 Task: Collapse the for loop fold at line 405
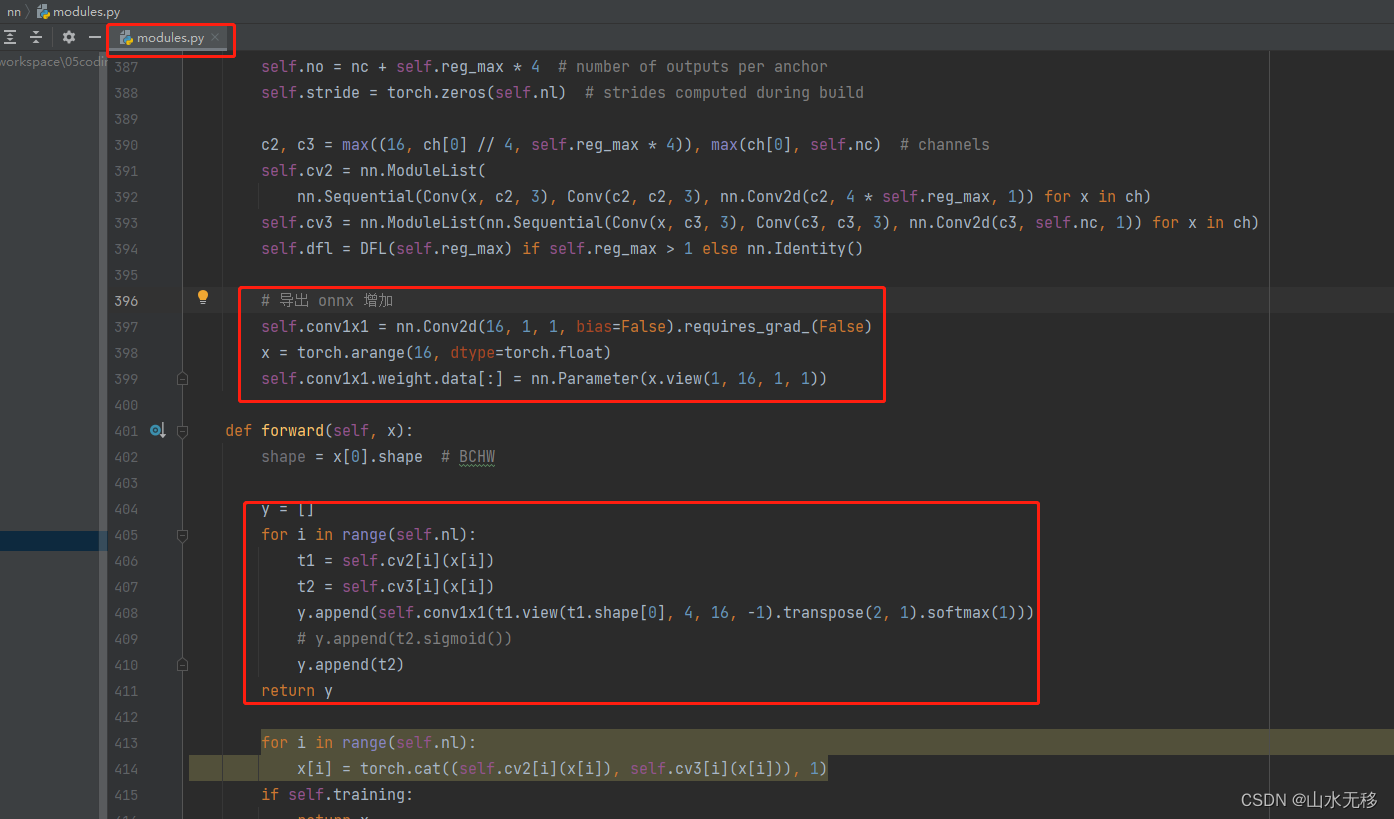[x=182, y=535]
